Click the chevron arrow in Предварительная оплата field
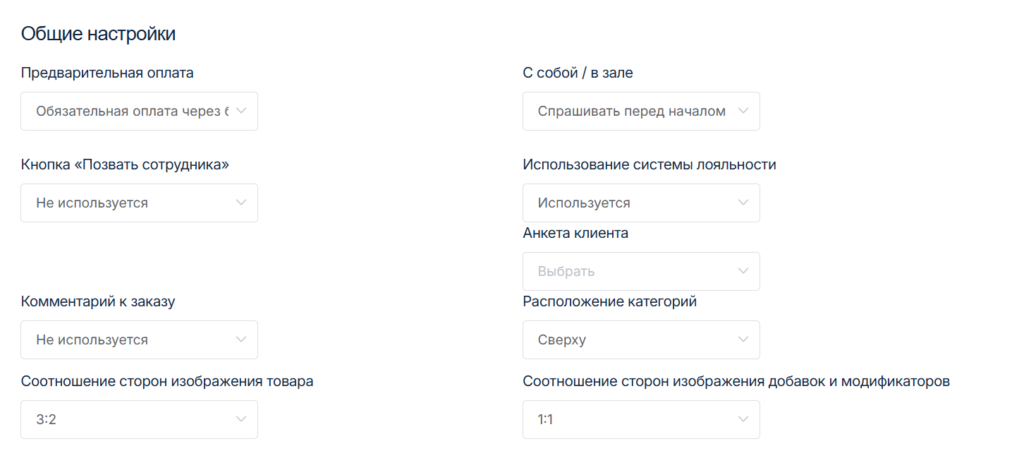1024x463 pixels. (241, 111)
